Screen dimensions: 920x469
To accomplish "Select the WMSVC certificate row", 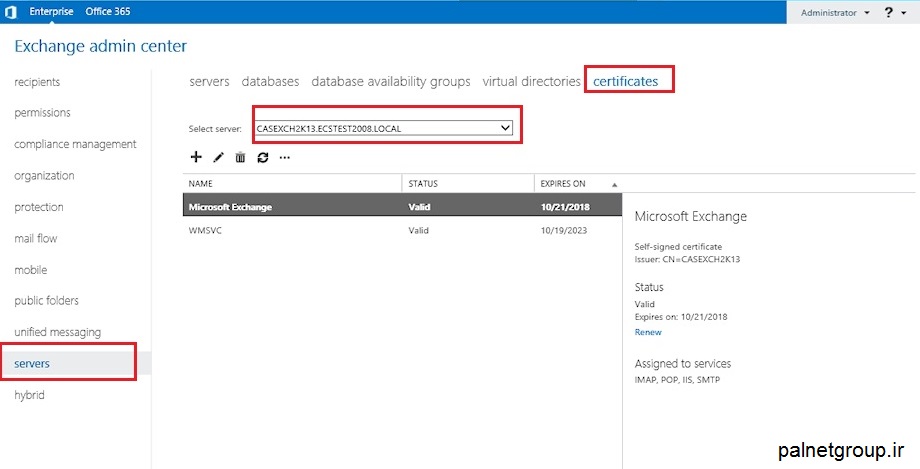I will pyautogui.click(x=402, y=230).
